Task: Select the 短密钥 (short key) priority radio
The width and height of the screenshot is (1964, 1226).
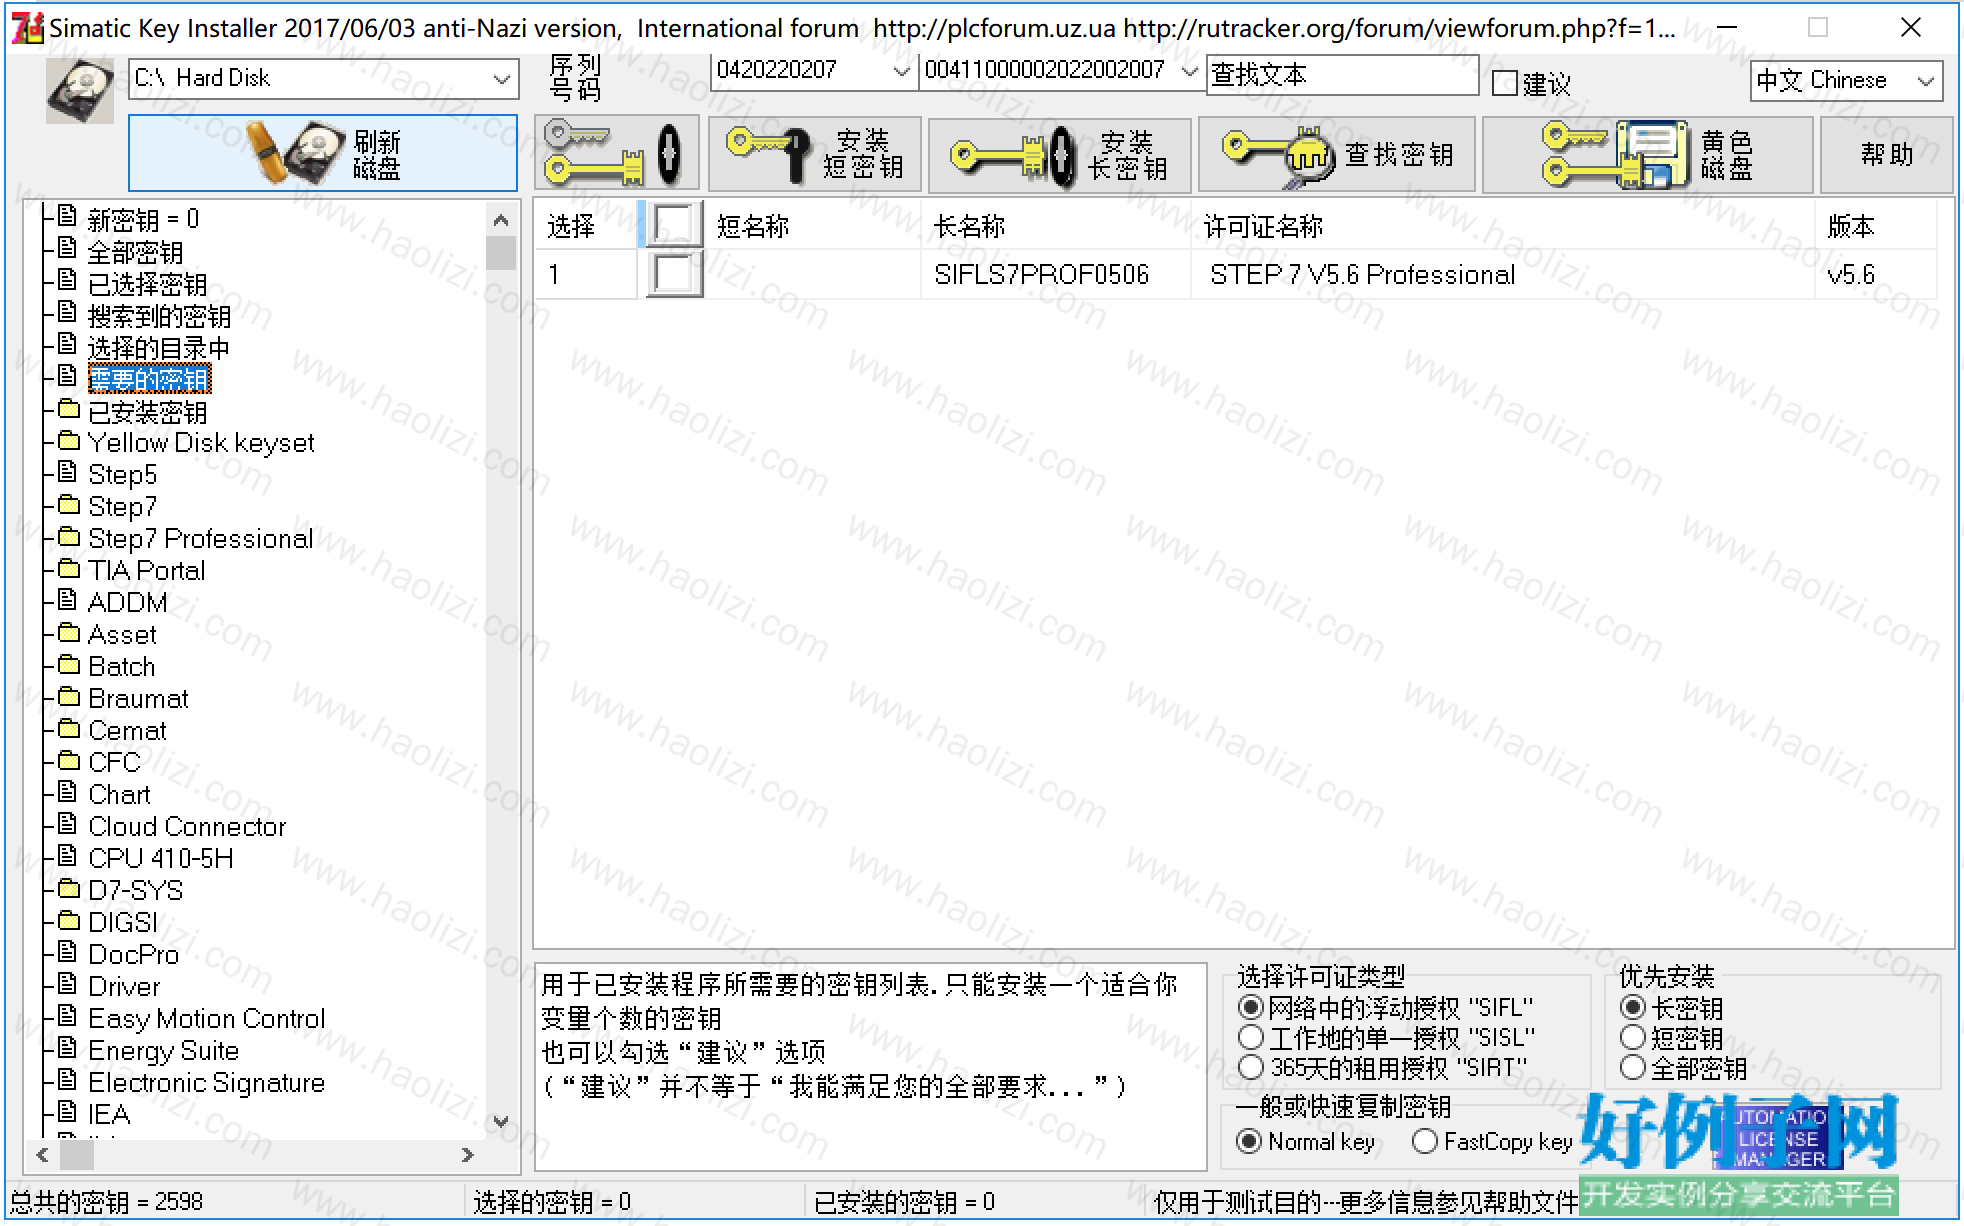Action: [x=1633, y=1037]
